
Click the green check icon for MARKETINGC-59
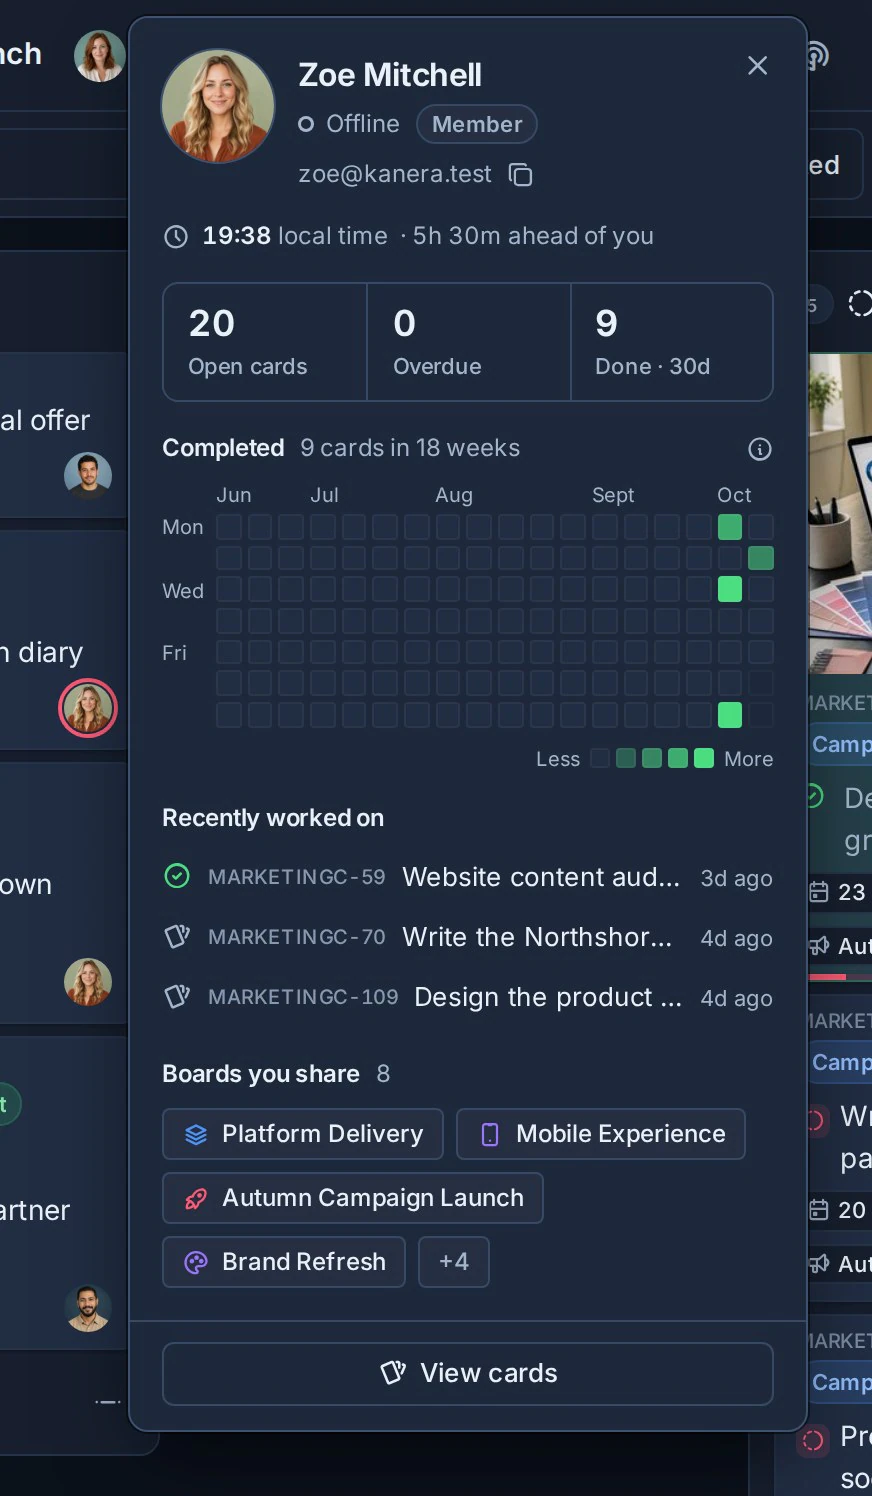[177, 877]
